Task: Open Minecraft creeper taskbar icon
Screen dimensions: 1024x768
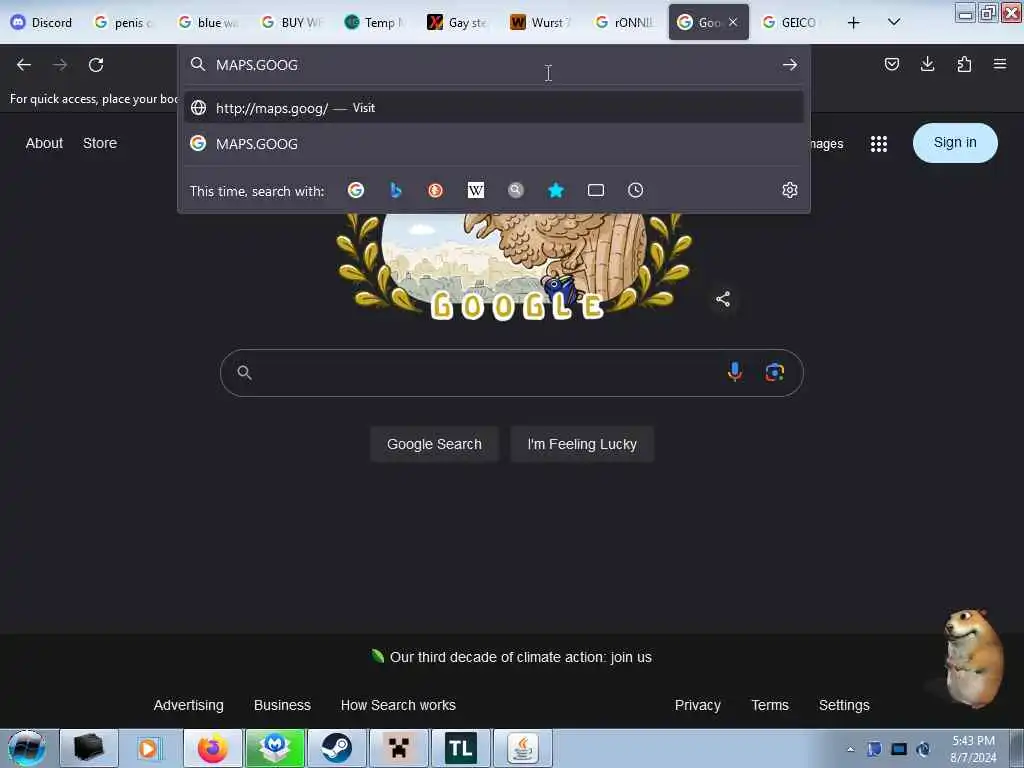Action: (399, 748)
